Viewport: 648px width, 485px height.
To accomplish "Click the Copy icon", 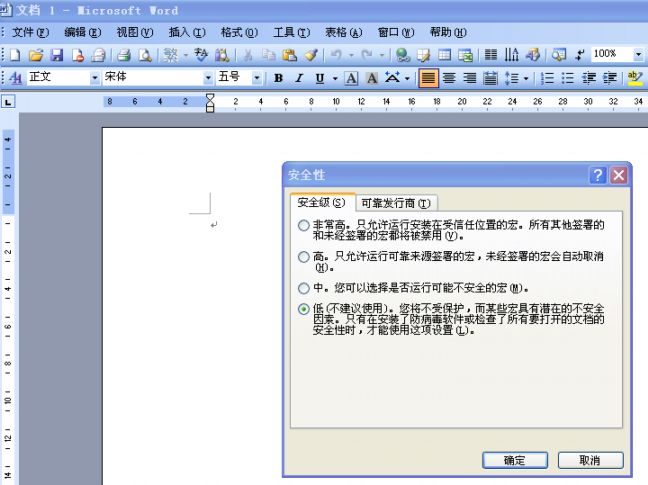I will 269,55.
